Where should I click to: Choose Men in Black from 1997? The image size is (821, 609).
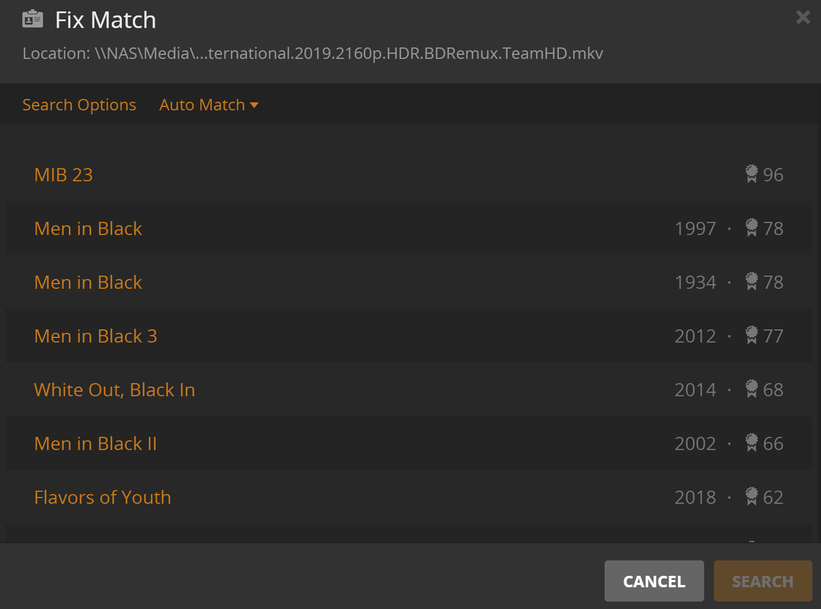[x=408, y=228]
